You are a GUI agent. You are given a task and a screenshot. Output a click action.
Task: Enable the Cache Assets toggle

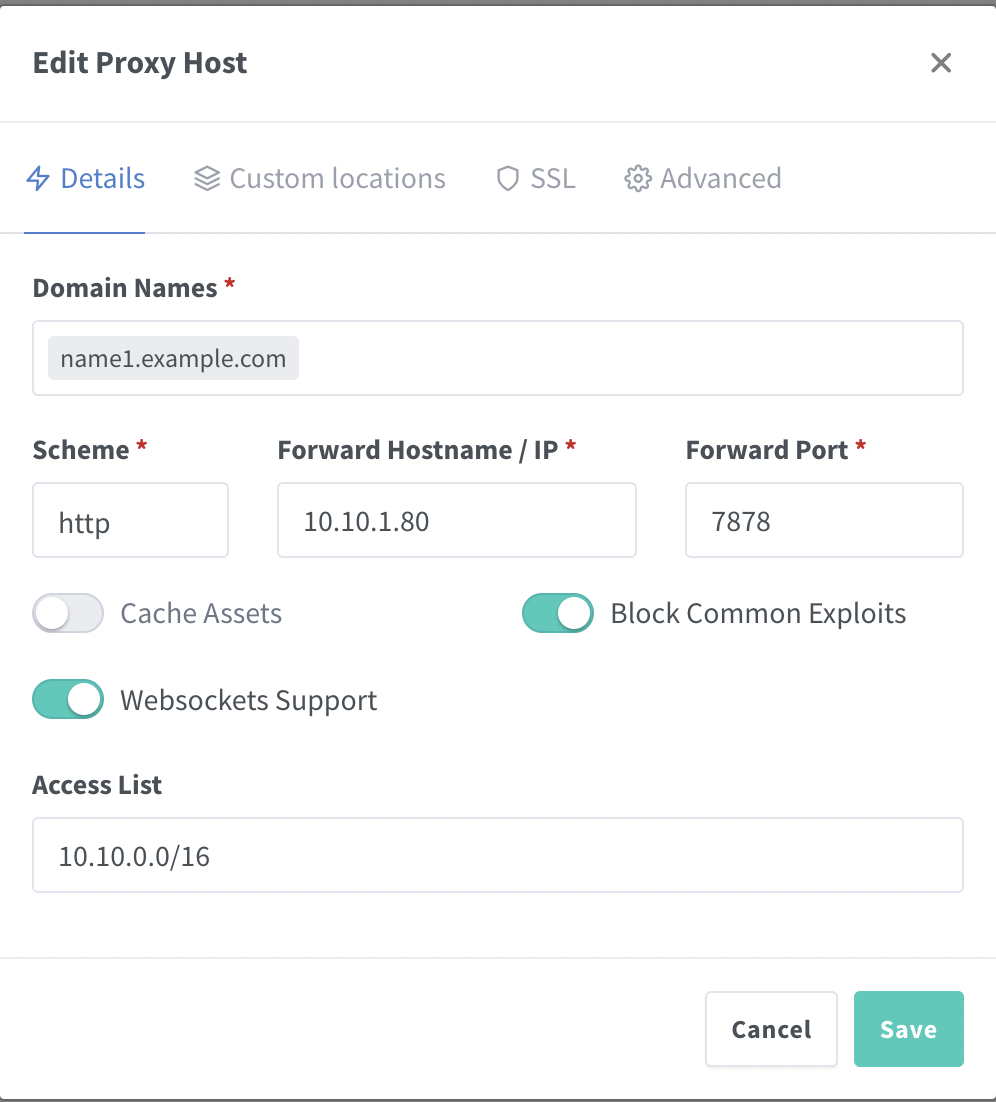pyautogui.click(x=68, y=613)
